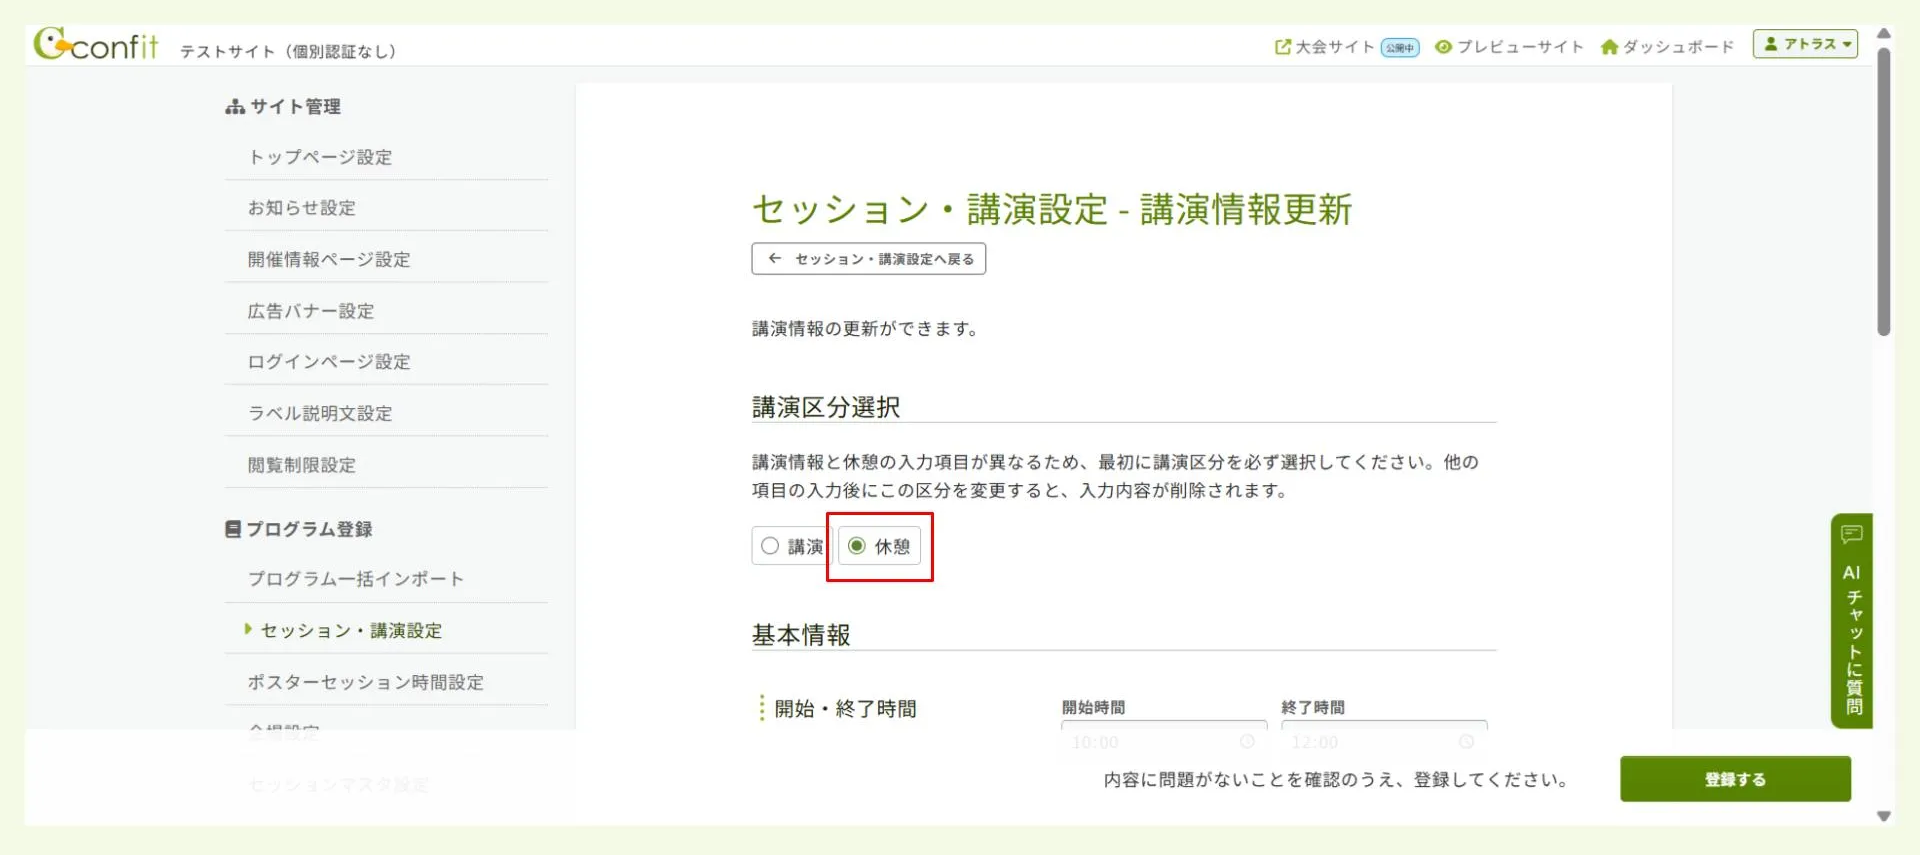
Task: Click the scrollbar down arrow
Action: pos(1884,816)
